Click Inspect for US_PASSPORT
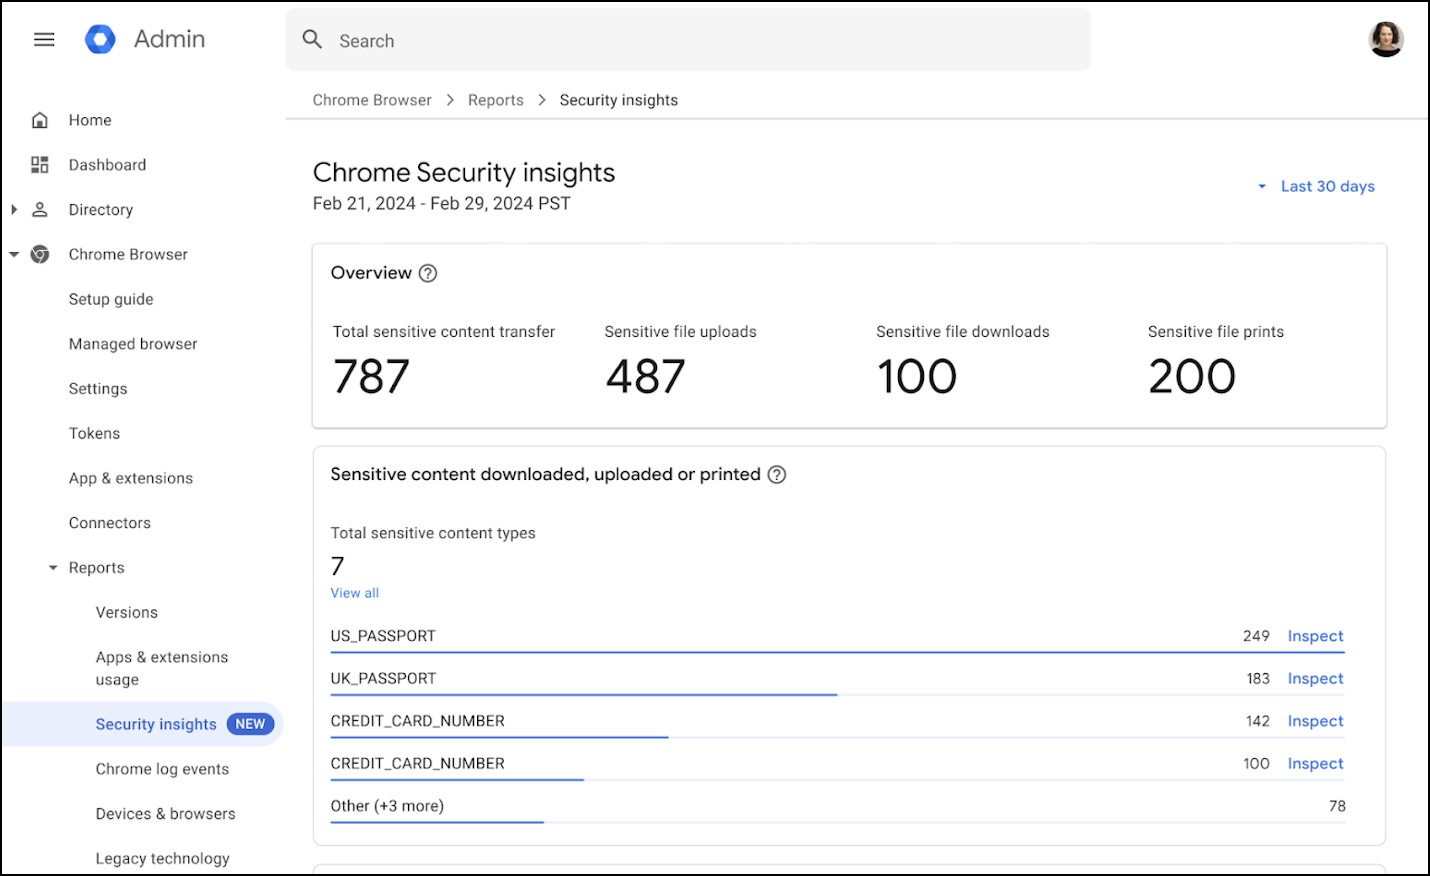Image resolution: width=1430 pixels, height=876 pixels. (1315, 636)
